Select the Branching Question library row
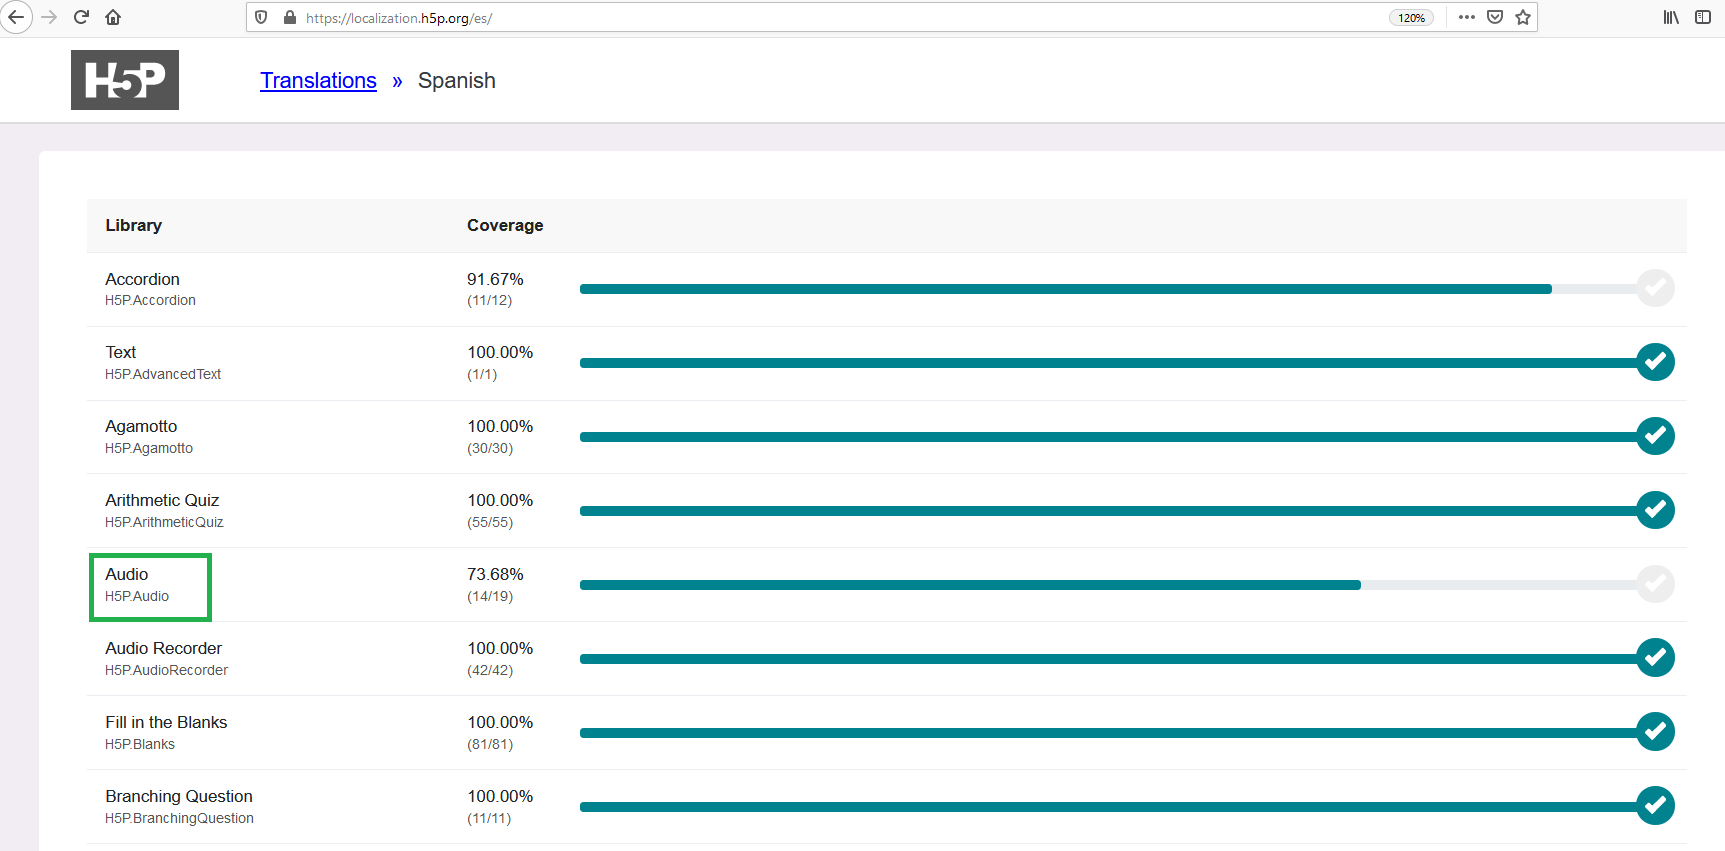Viewport: 1725px width, 851px height. [886, 806]
